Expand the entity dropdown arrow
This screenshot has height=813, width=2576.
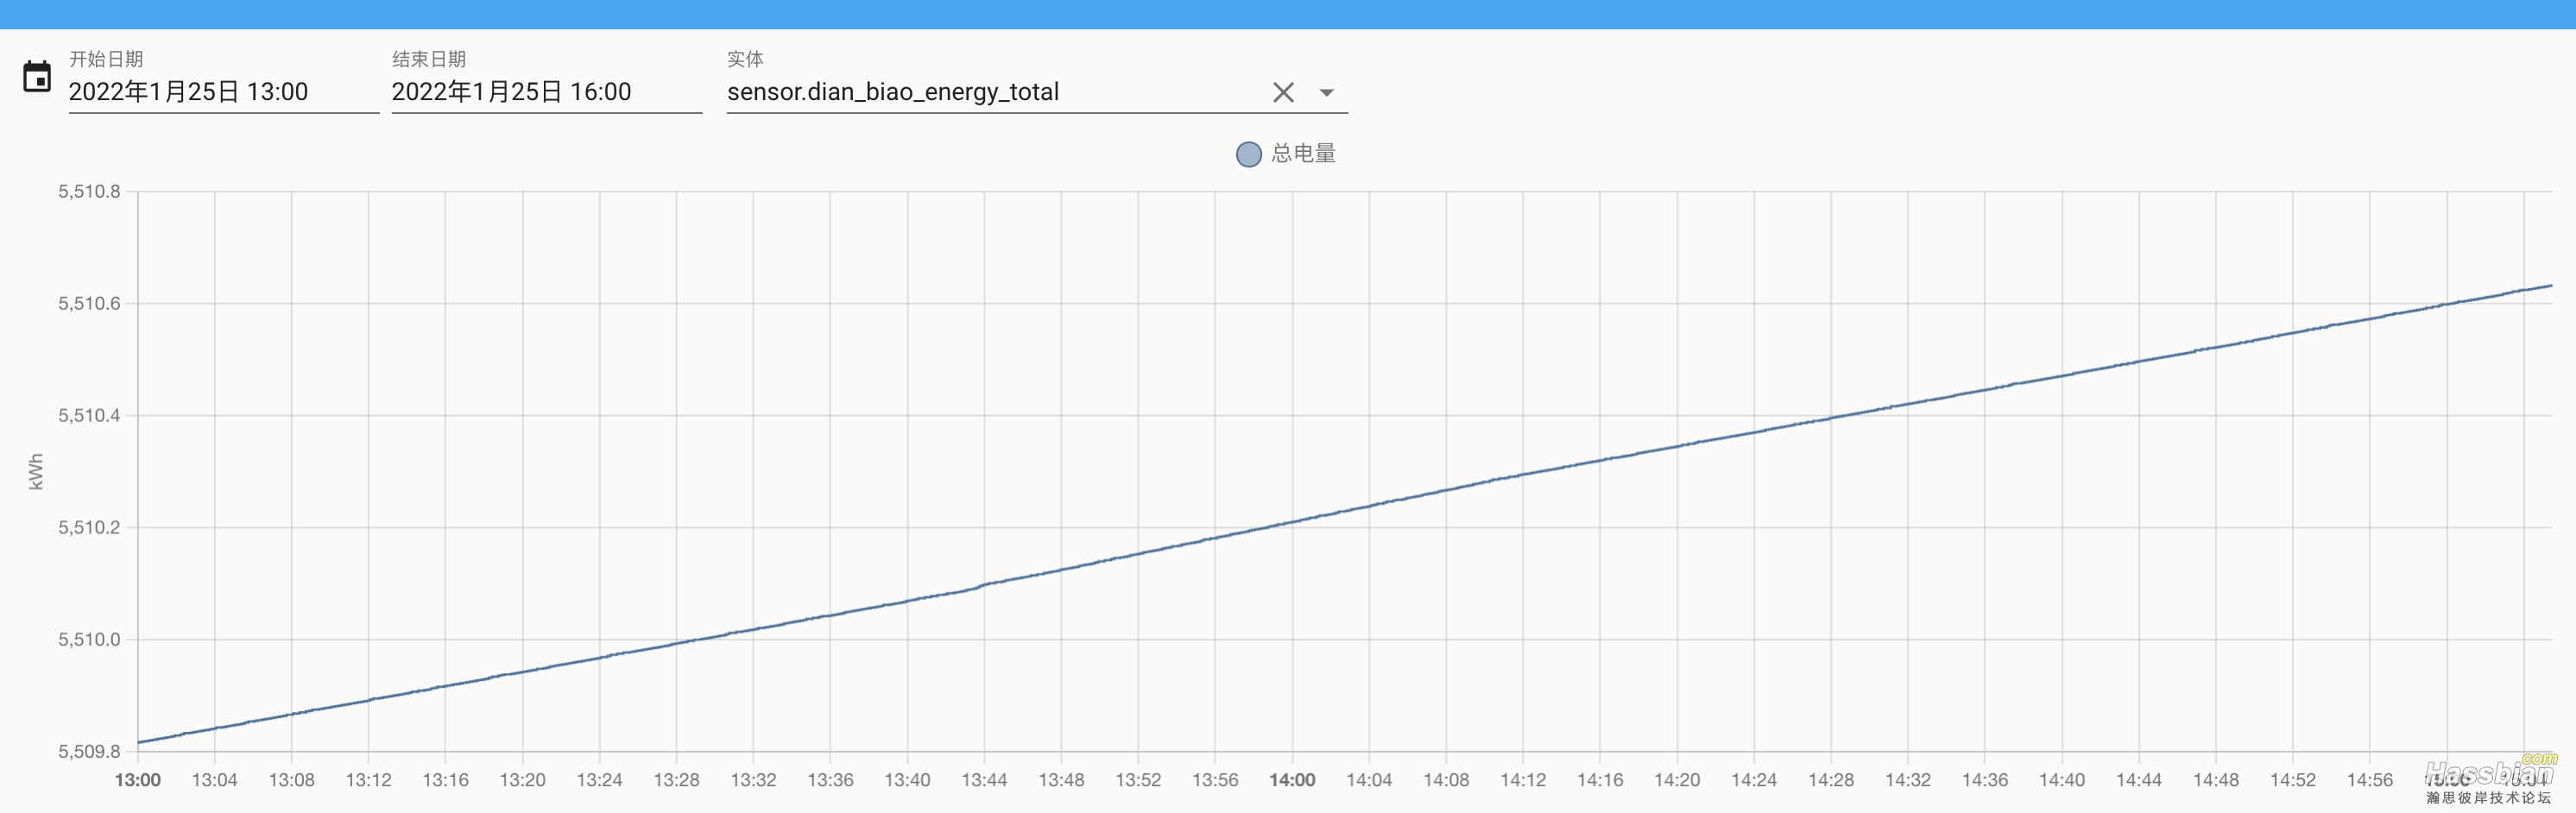[1326, 93]
